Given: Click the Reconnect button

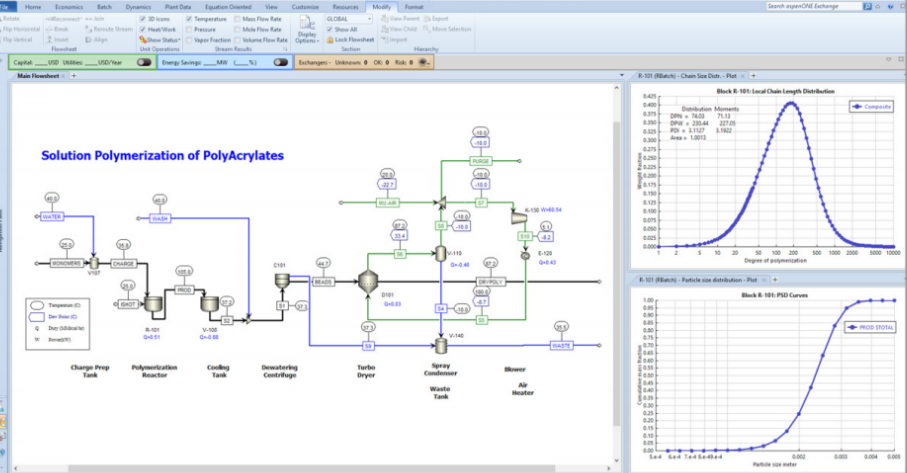Looking at the screenshot, I should pos(64,19).
